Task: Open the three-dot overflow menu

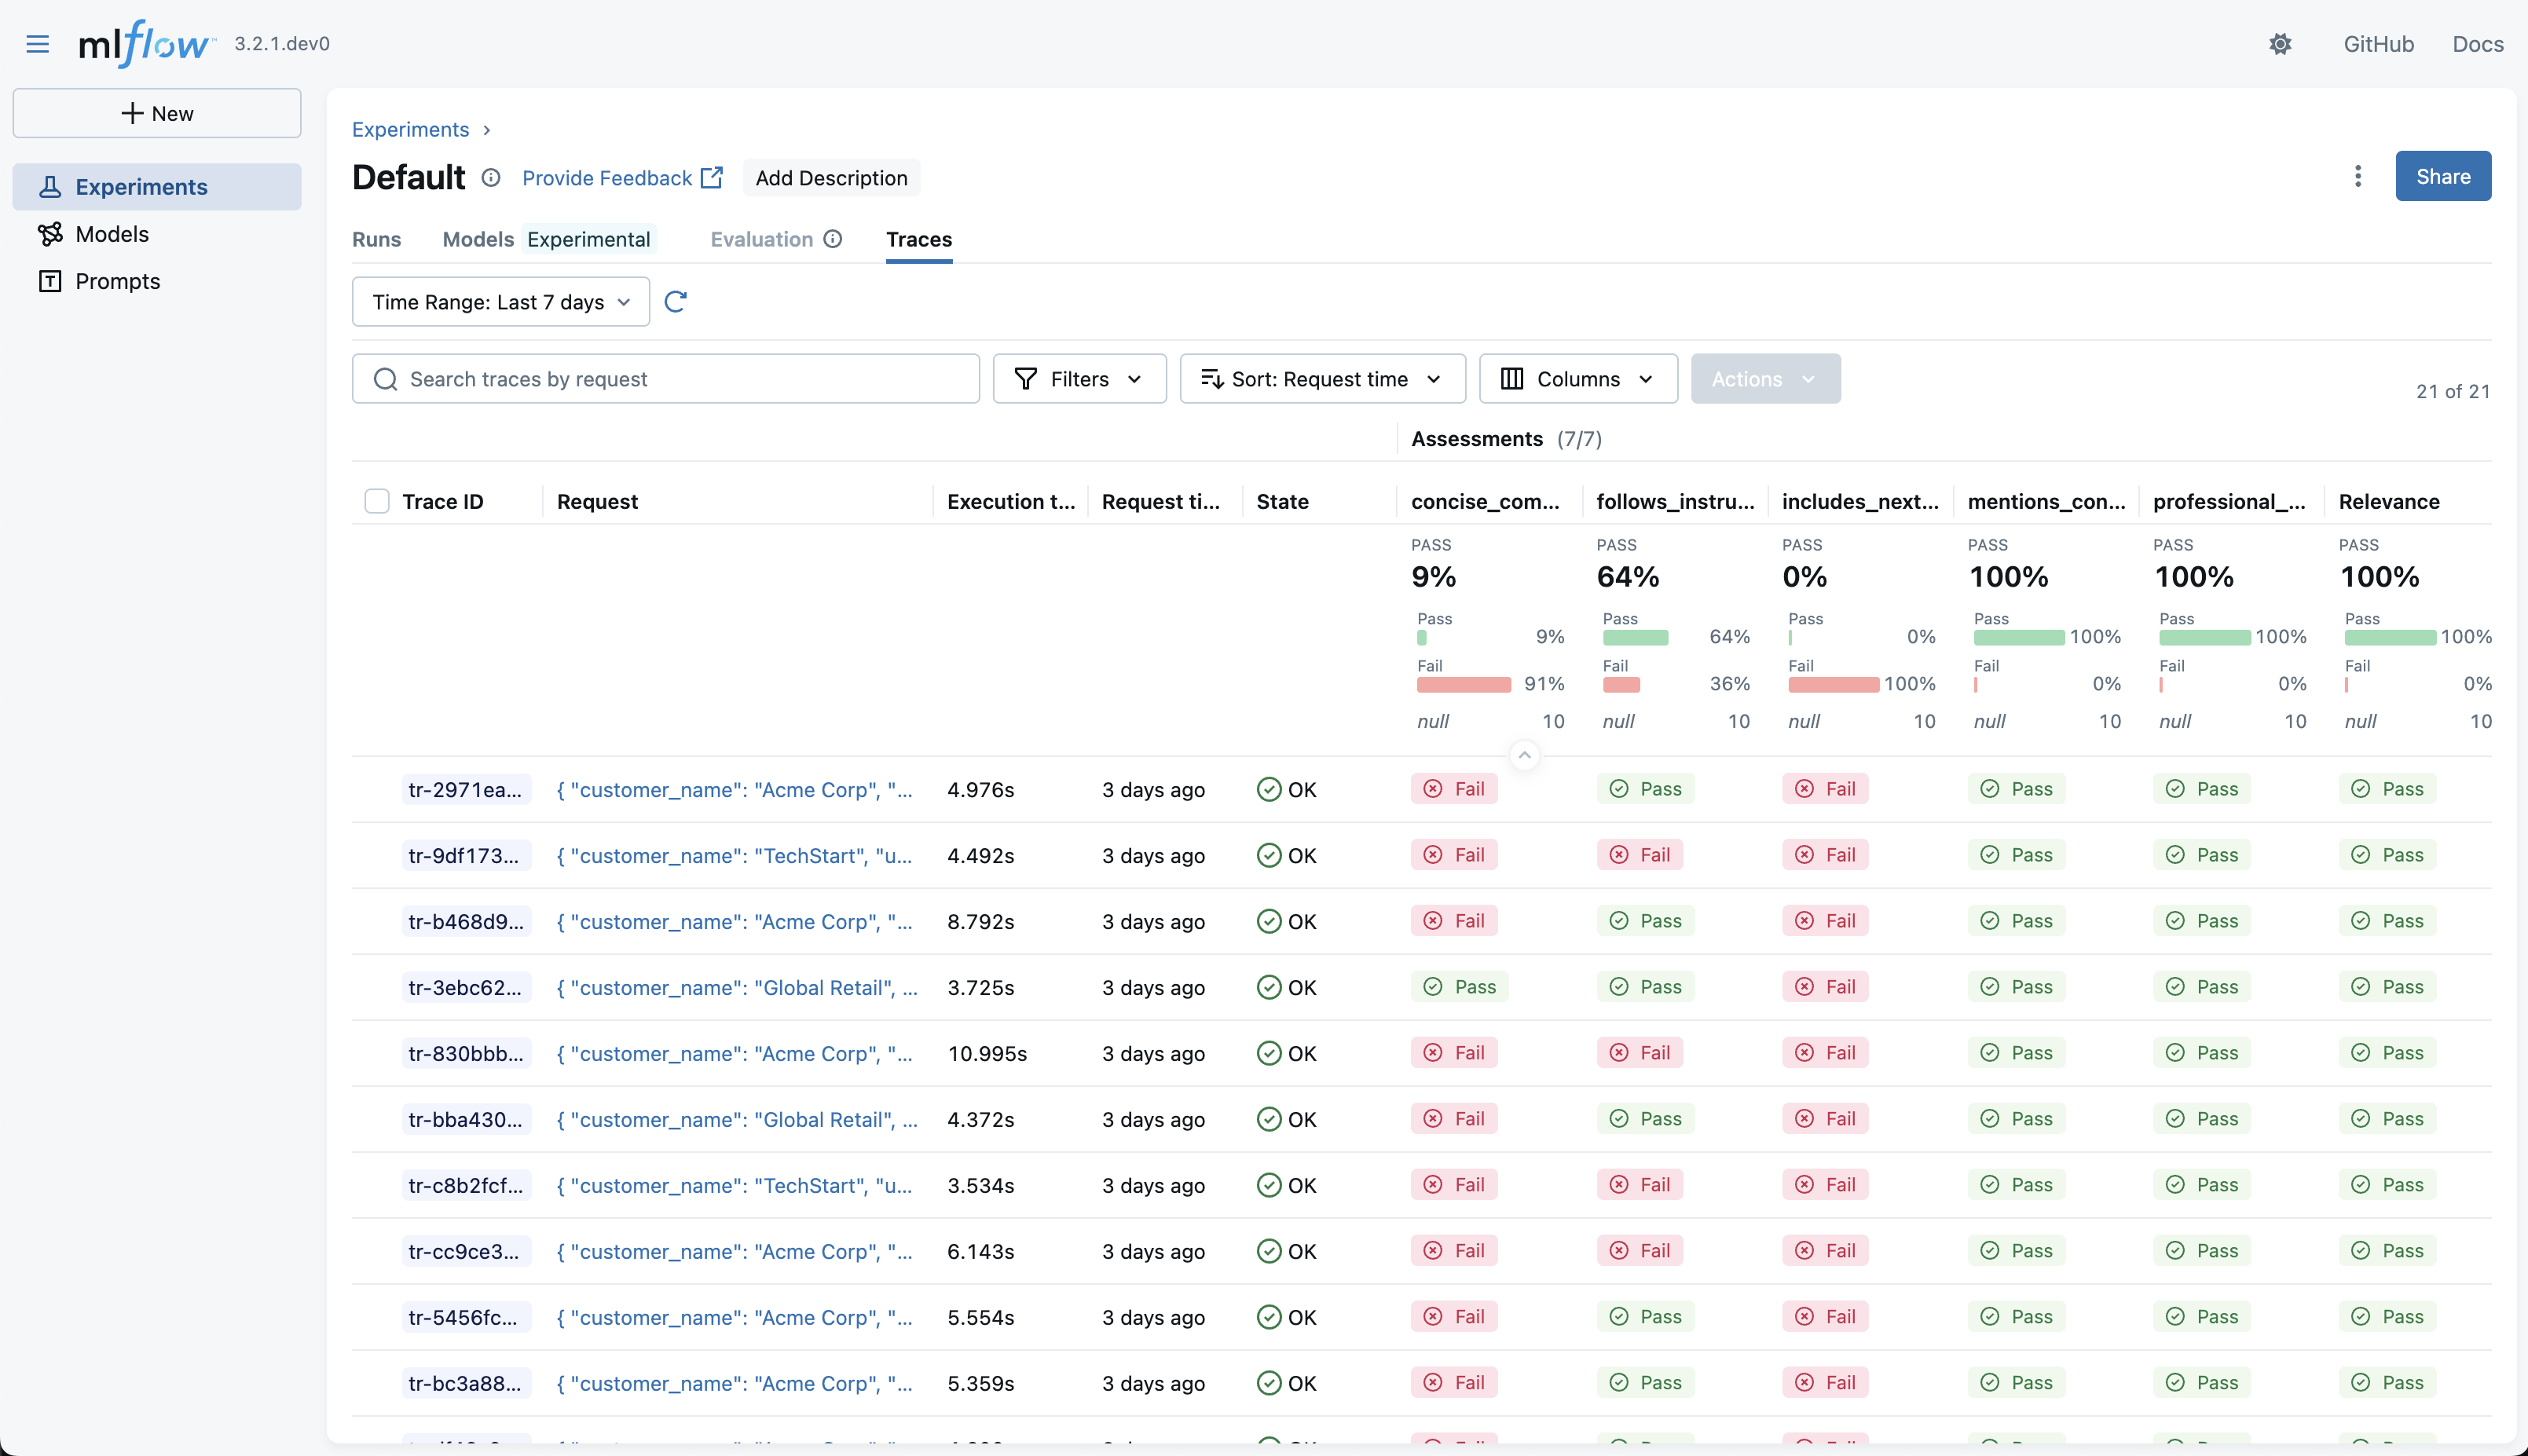Action: tap(2358, 176)
